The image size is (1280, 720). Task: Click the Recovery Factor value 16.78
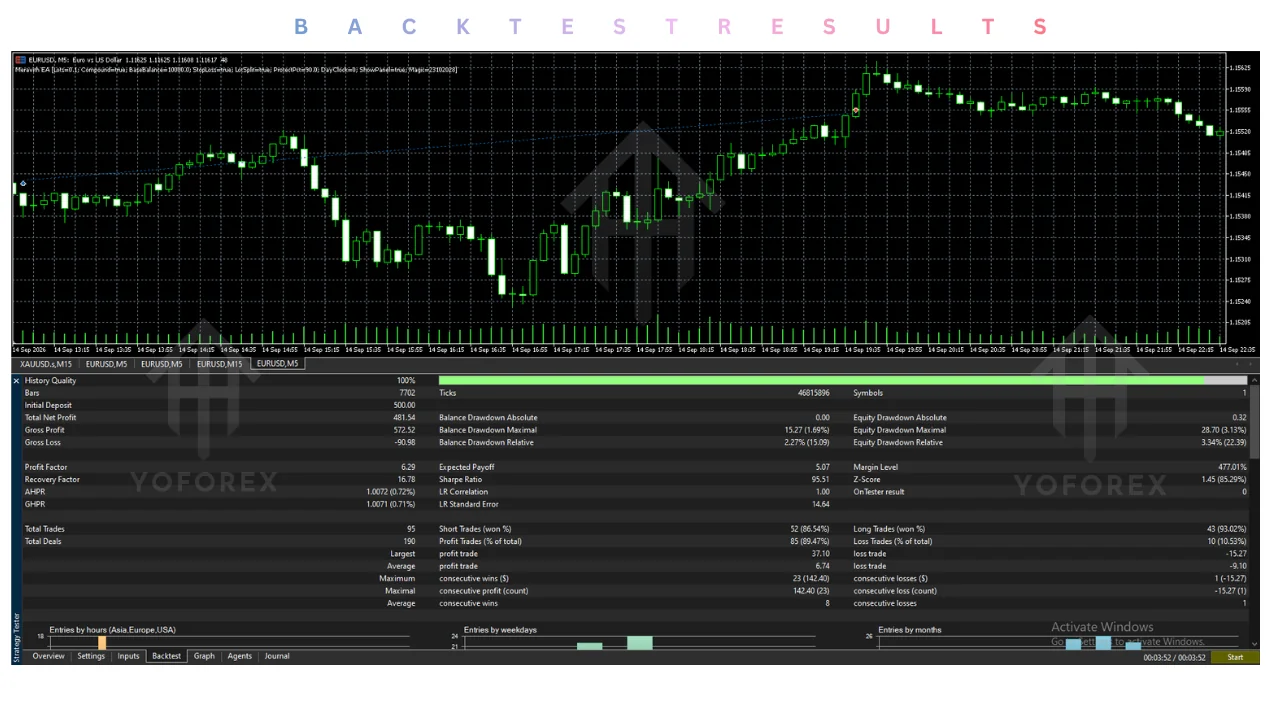point(406,479)
